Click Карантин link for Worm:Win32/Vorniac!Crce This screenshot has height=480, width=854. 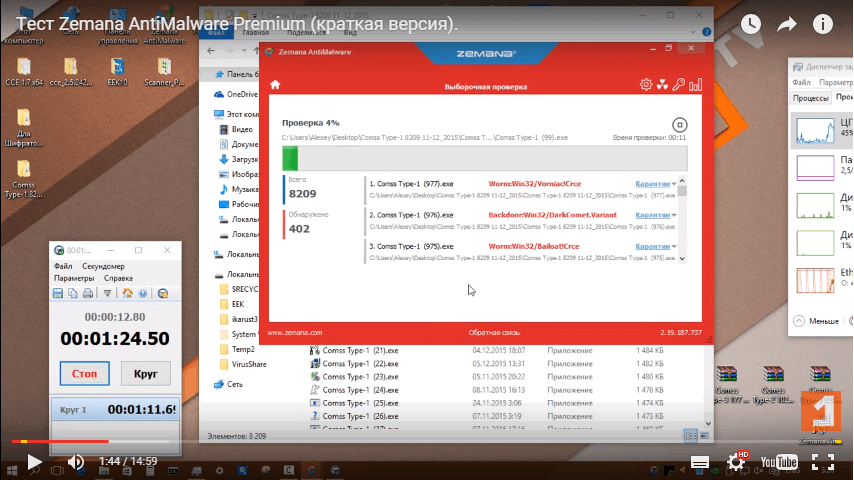click(652, 184)
